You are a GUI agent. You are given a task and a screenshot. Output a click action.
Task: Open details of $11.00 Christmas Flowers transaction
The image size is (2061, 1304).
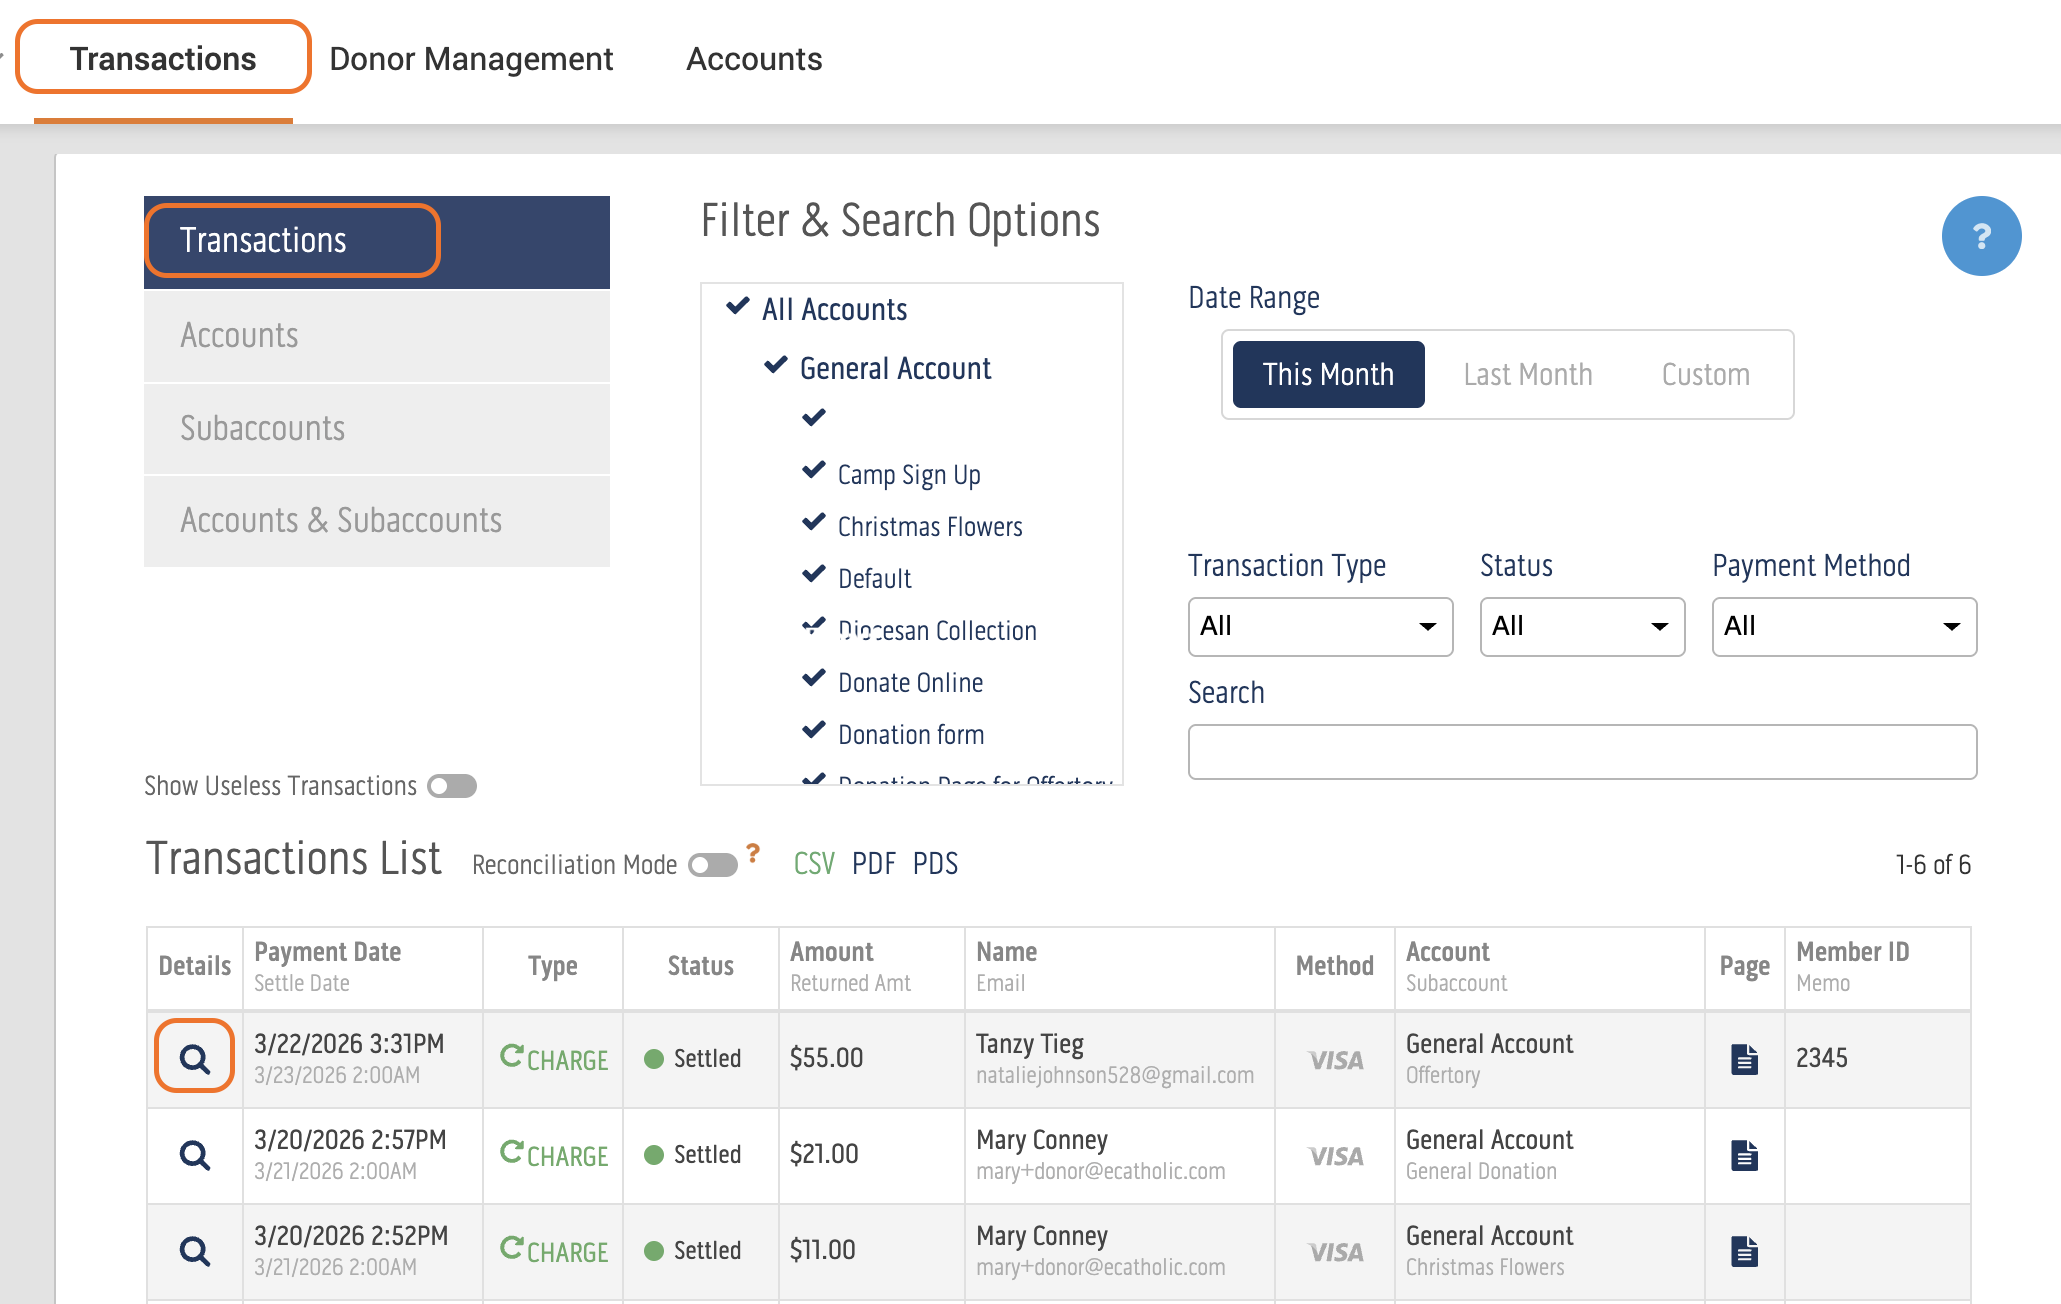click(194, 1251)
